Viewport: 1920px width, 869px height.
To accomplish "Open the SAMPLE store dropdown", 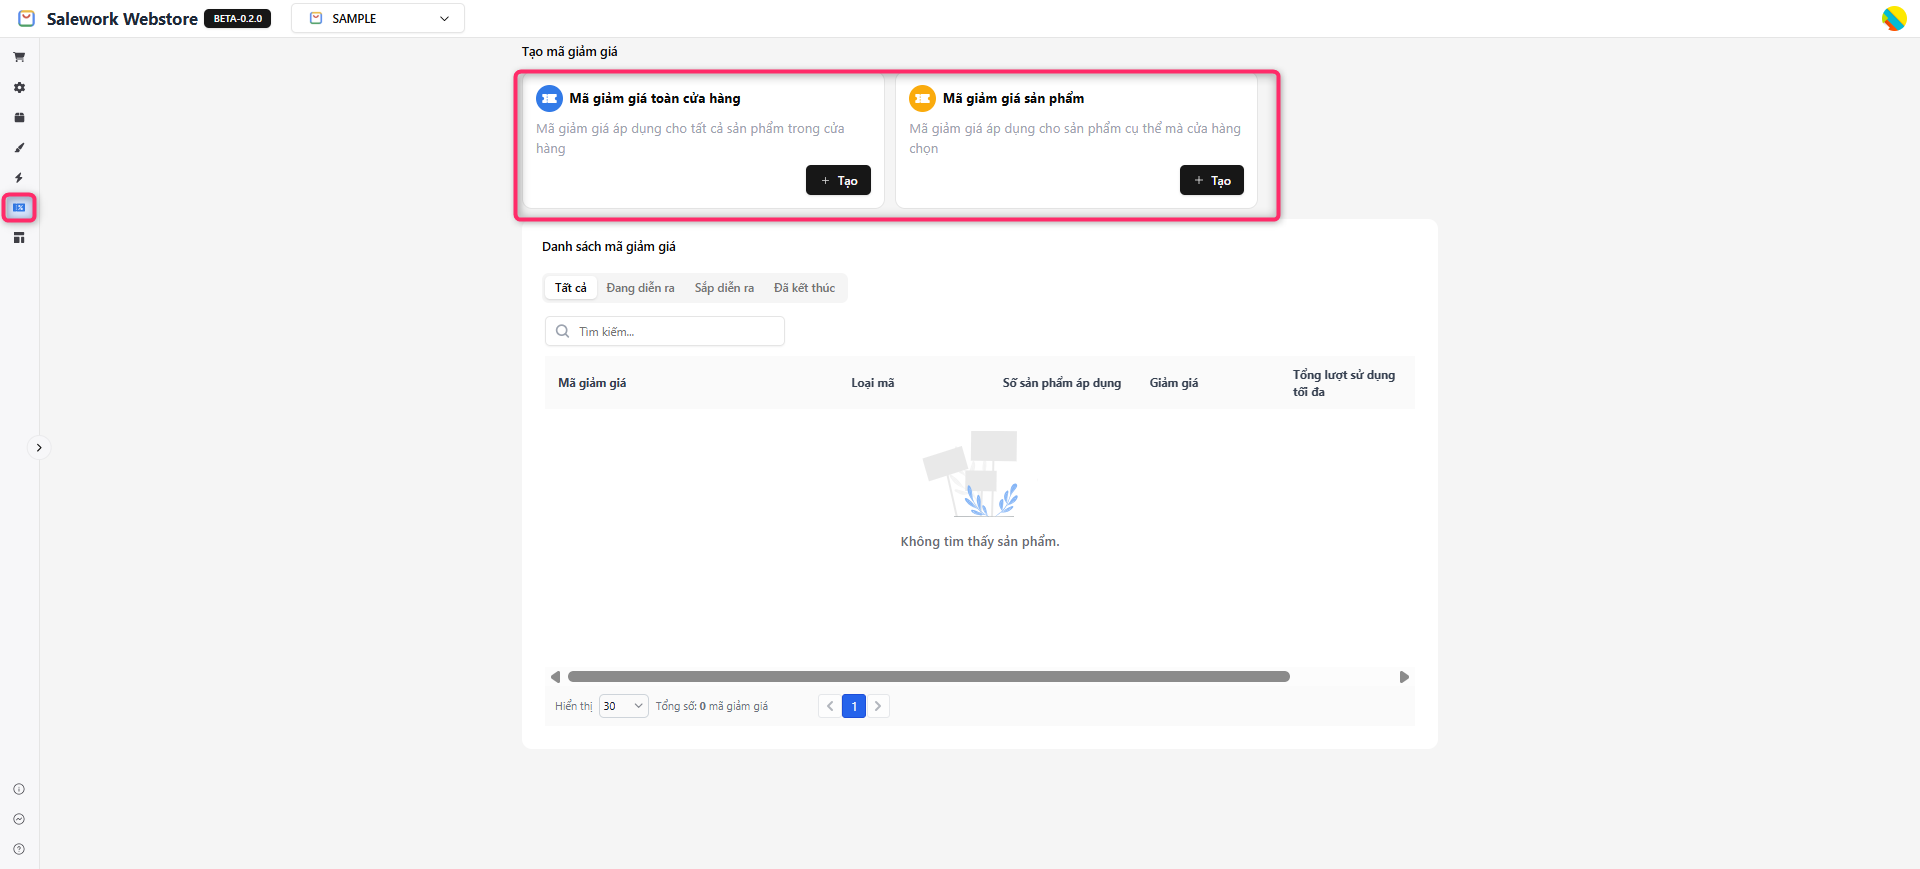I will coord(378,19).
